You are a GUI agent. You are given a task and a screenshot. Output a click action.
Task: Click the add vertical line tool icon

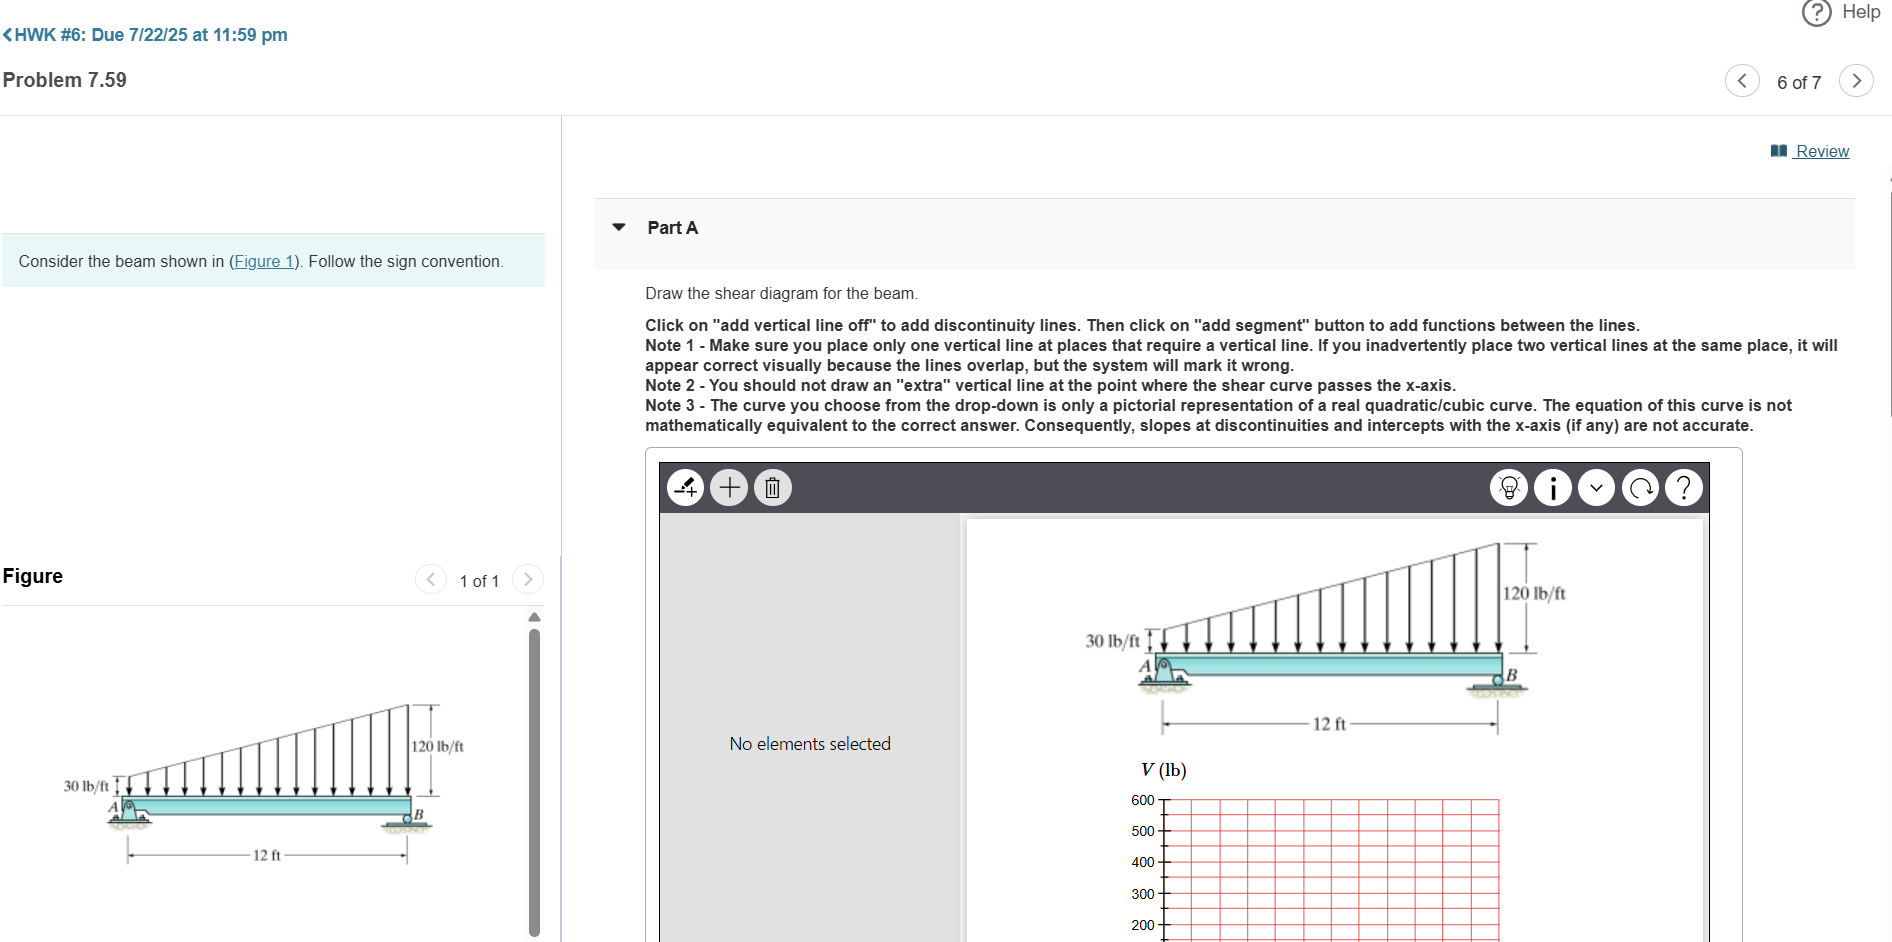pos(686,487)
